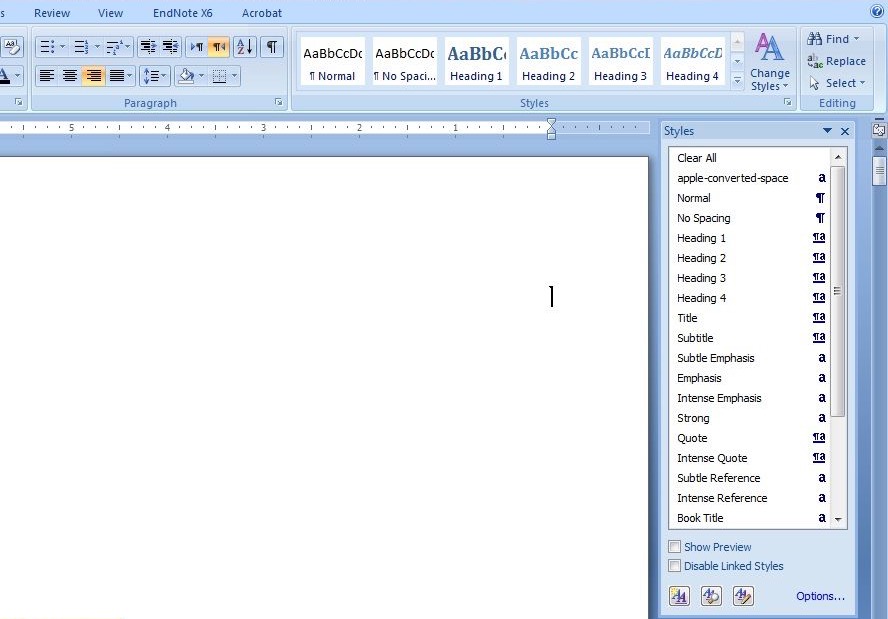Open the New Style icon in Styles pane

[x=680, y=596]
